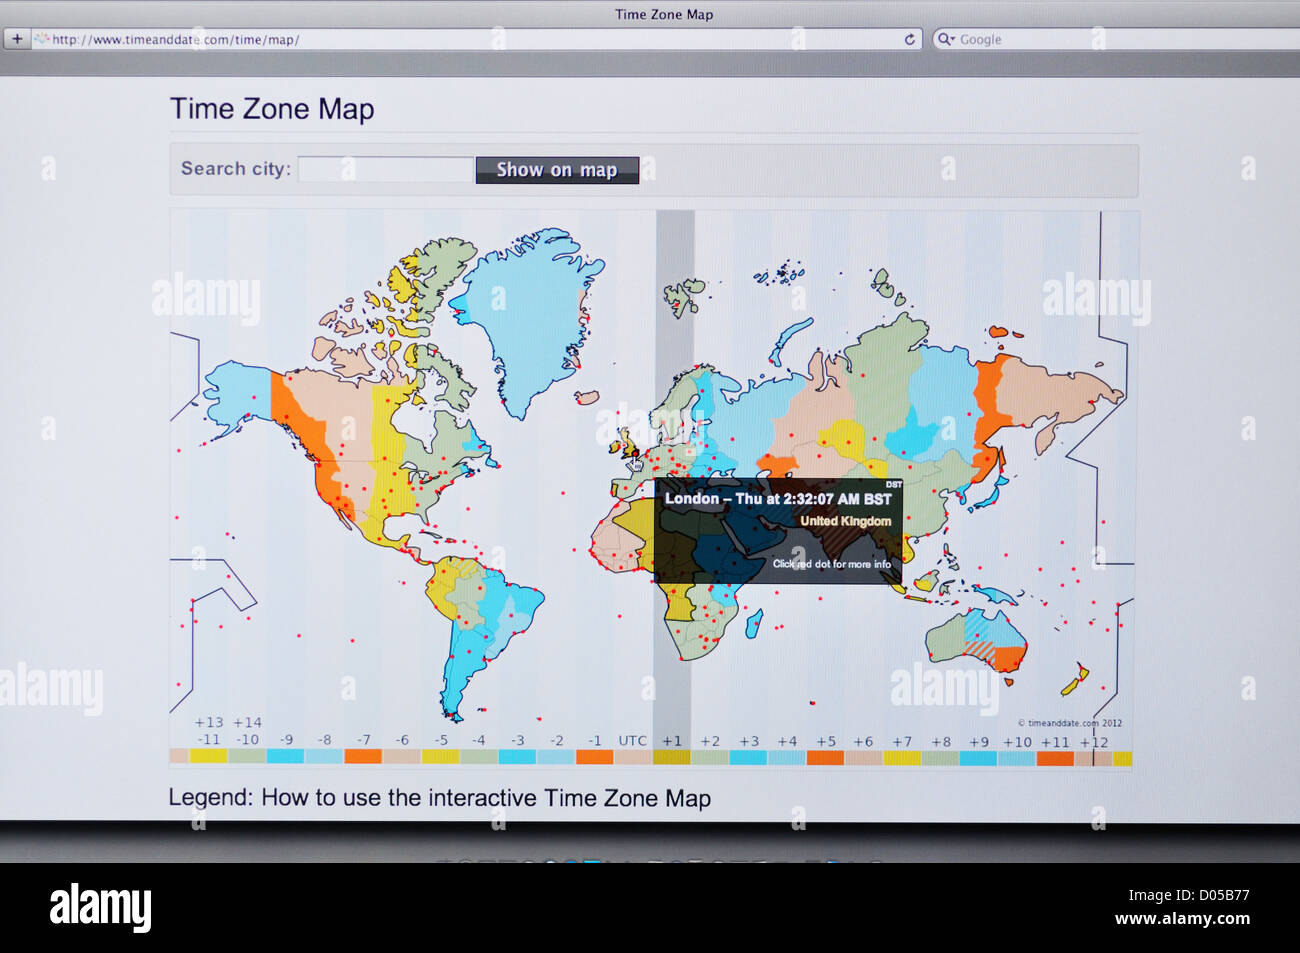This screenshot has width=1300, height=953.
Task: Click a red dot marker in Brazil
Action: (511, 616)
